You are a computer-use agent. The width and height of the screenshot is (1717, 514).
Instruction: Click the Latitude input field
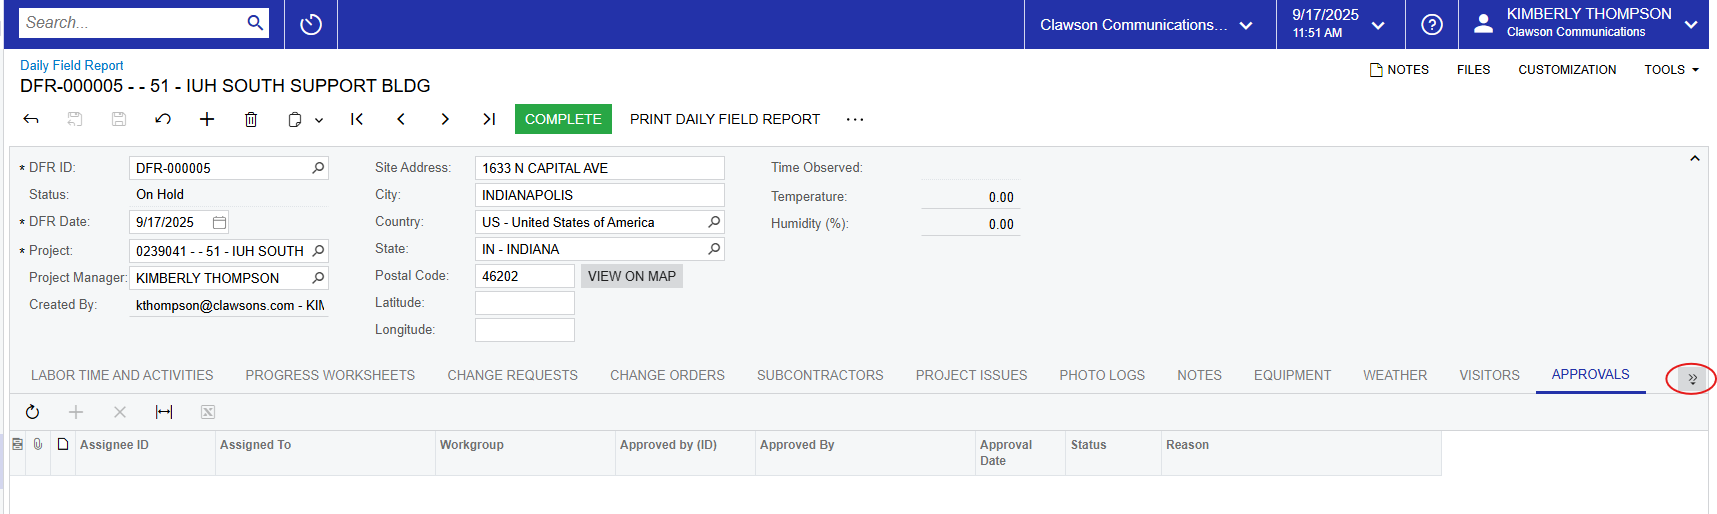point(524,303)
